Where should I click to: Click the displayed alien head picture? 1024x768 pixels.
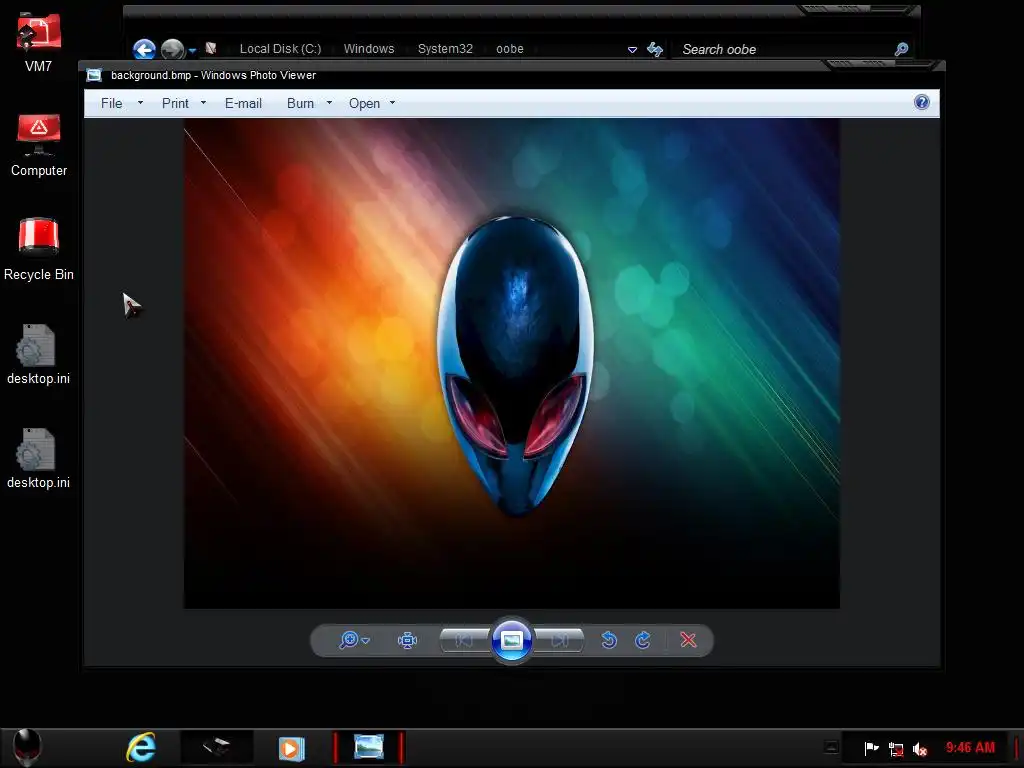(x=511, y=364)
